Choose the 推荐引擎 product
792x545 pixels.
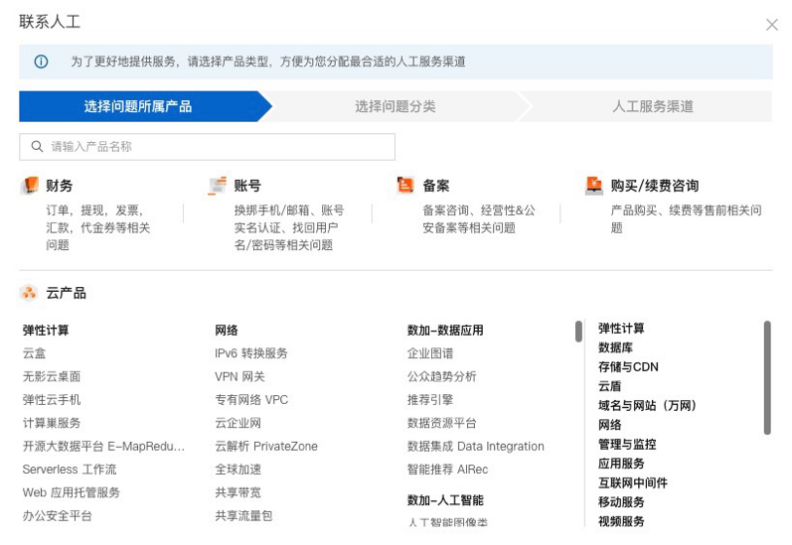click(430, 400)
